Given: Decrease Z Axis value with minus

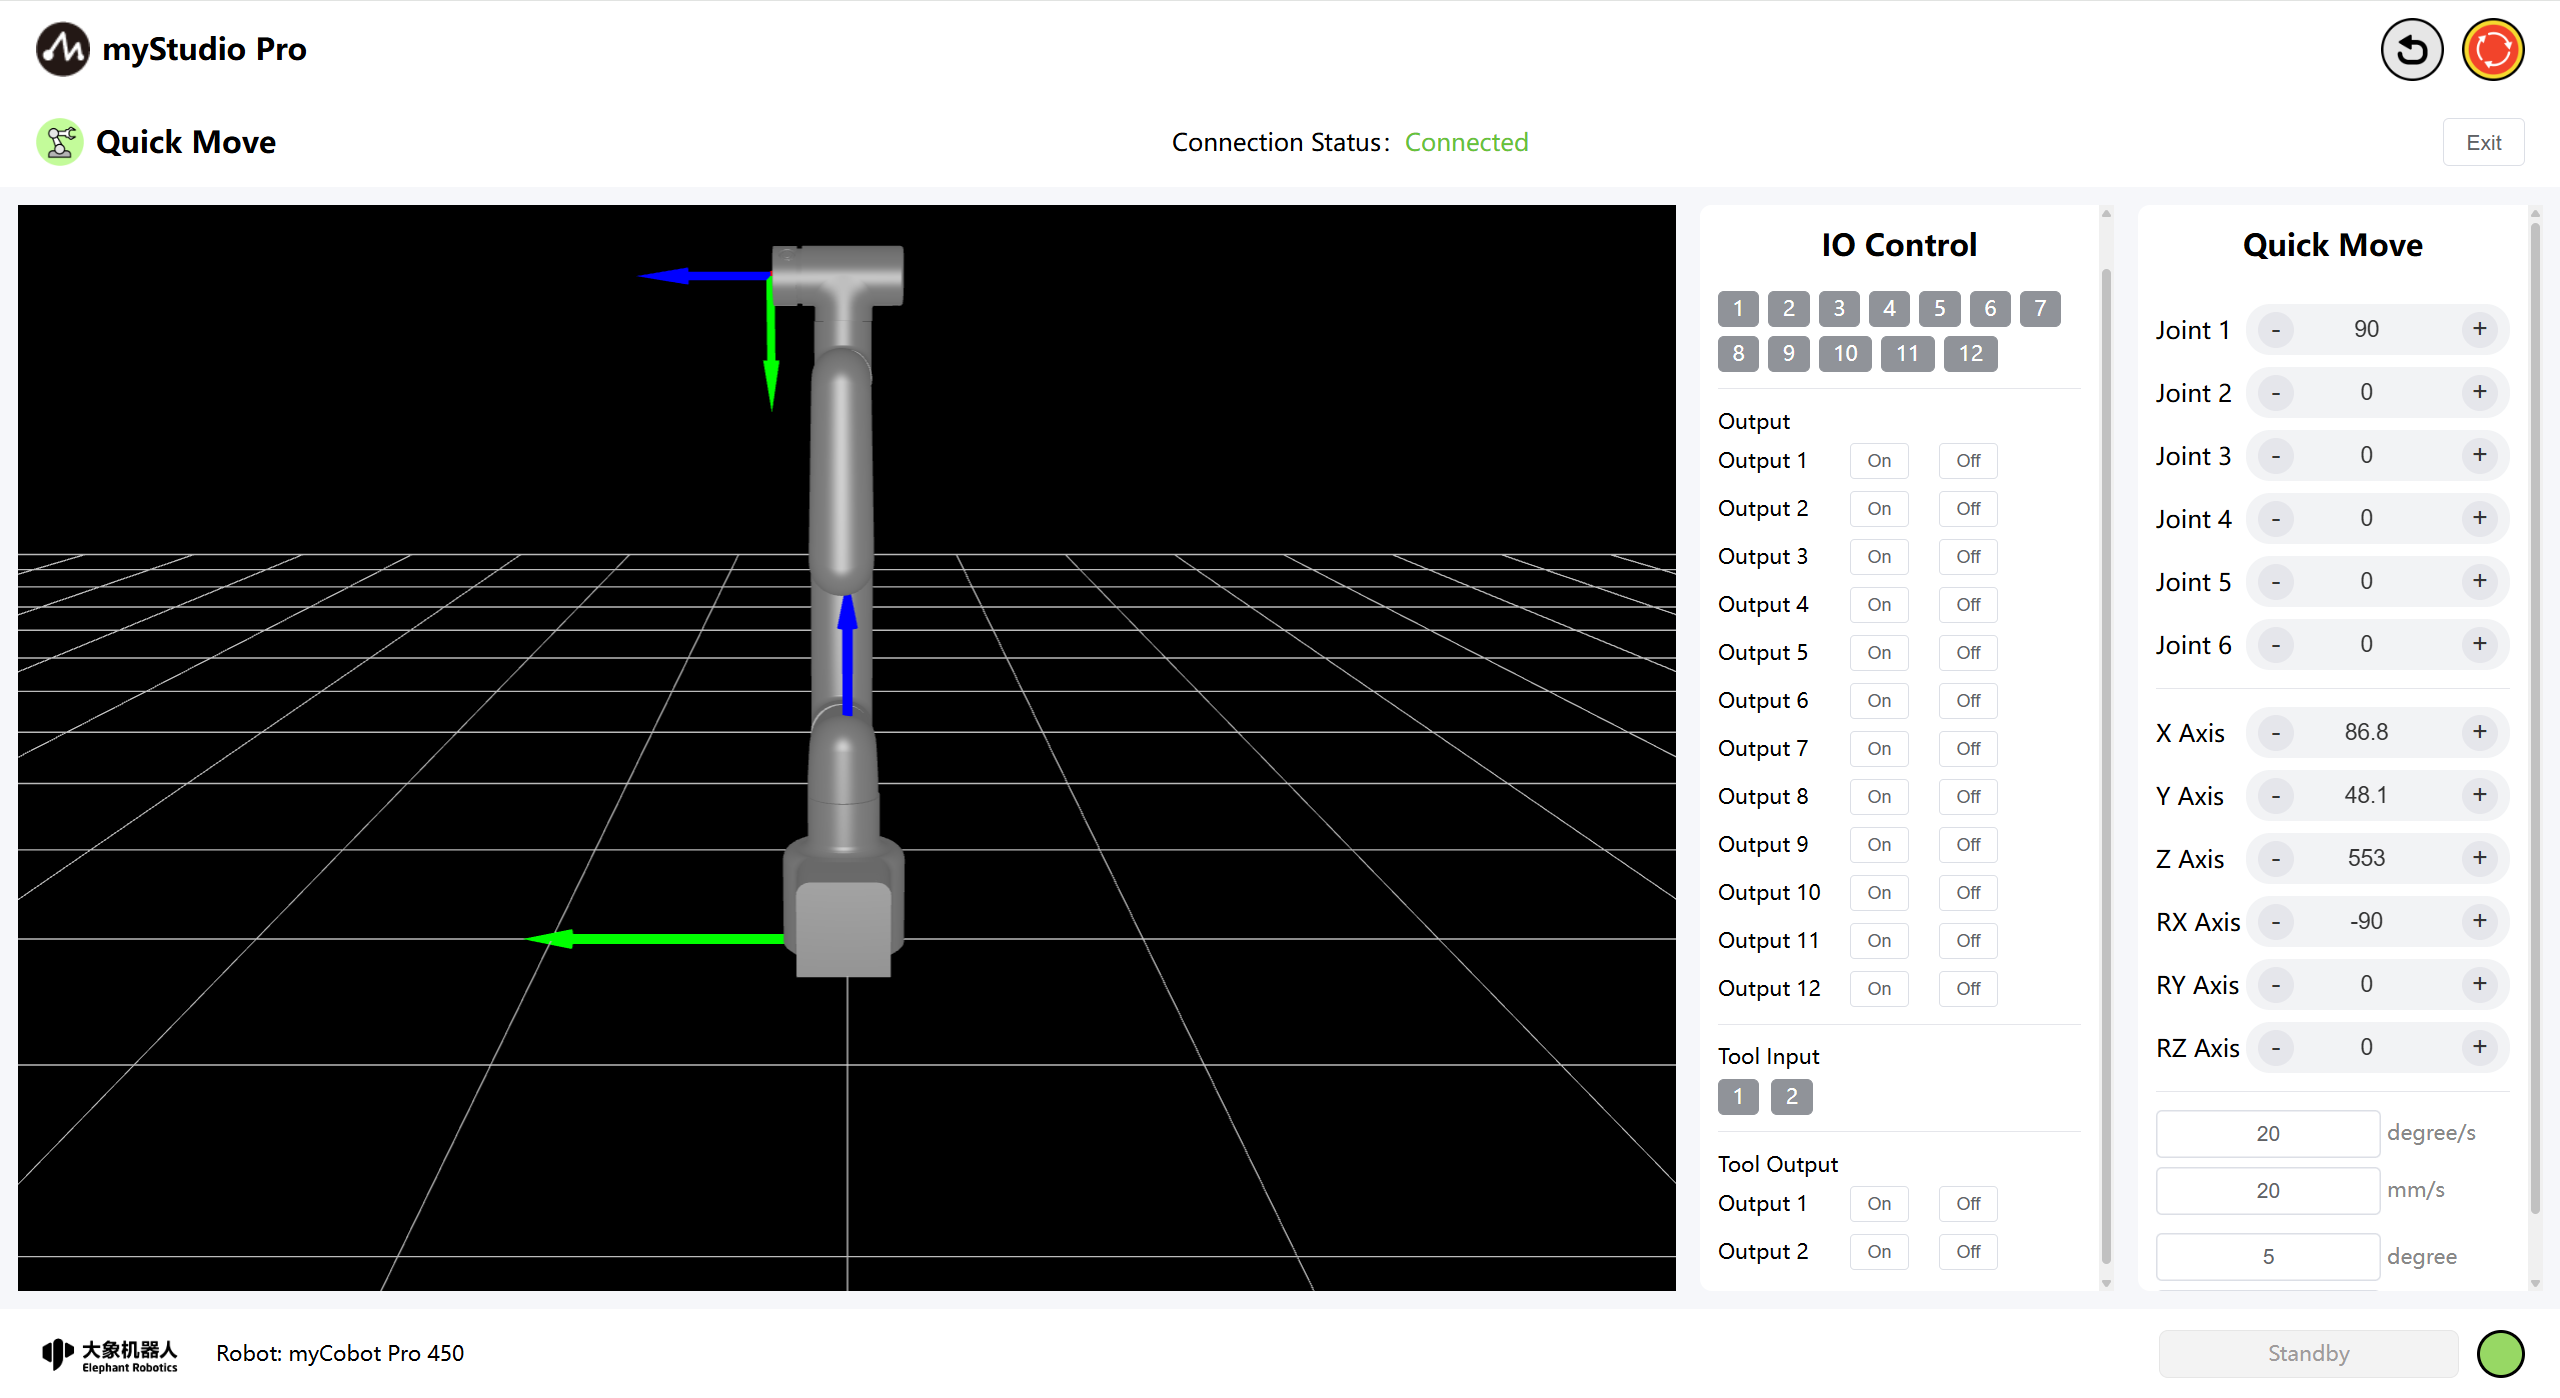Looking at the screenshot, I should [2276, 859].
